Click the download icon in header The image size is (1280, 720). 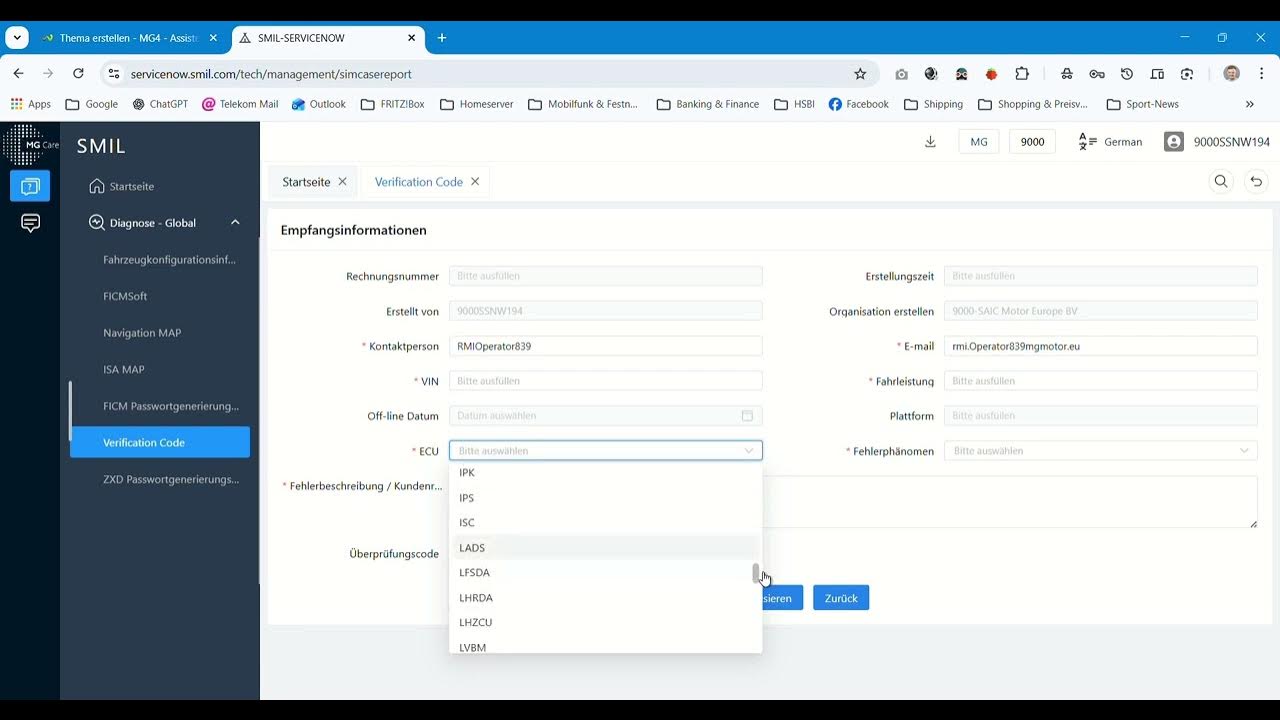[x=930, y=142]
